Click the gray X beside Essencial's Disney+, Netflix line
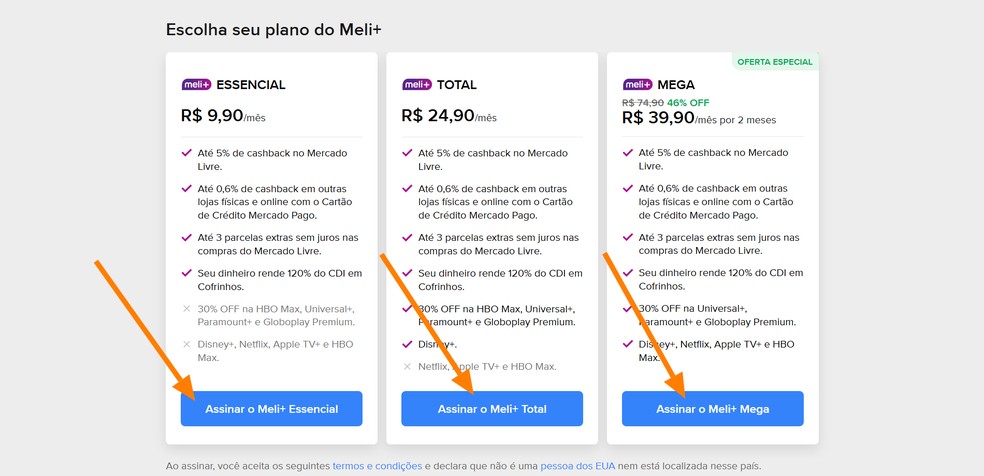Screen dimensions: 984x476 [x=187, y=345]
